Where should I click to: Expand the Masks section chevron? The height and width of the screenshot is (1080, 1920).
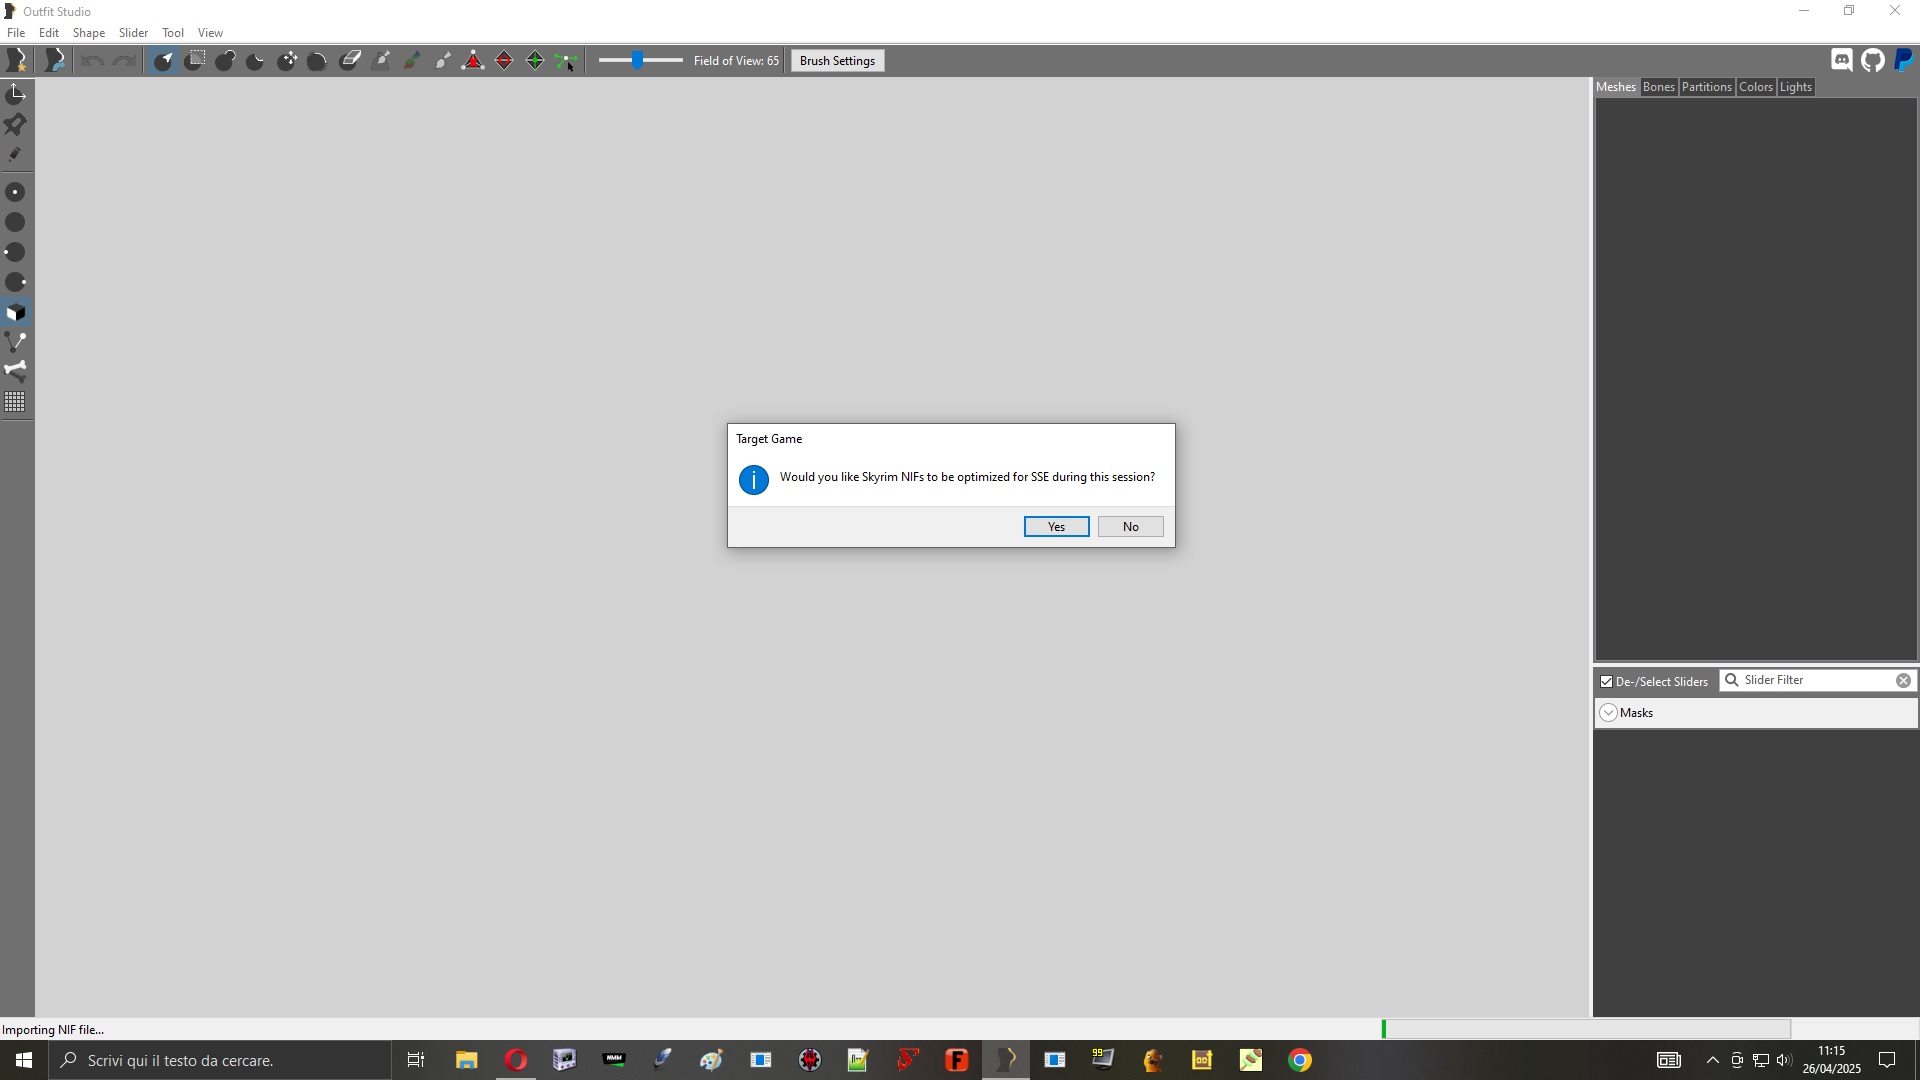click(x=1609, y=713)
